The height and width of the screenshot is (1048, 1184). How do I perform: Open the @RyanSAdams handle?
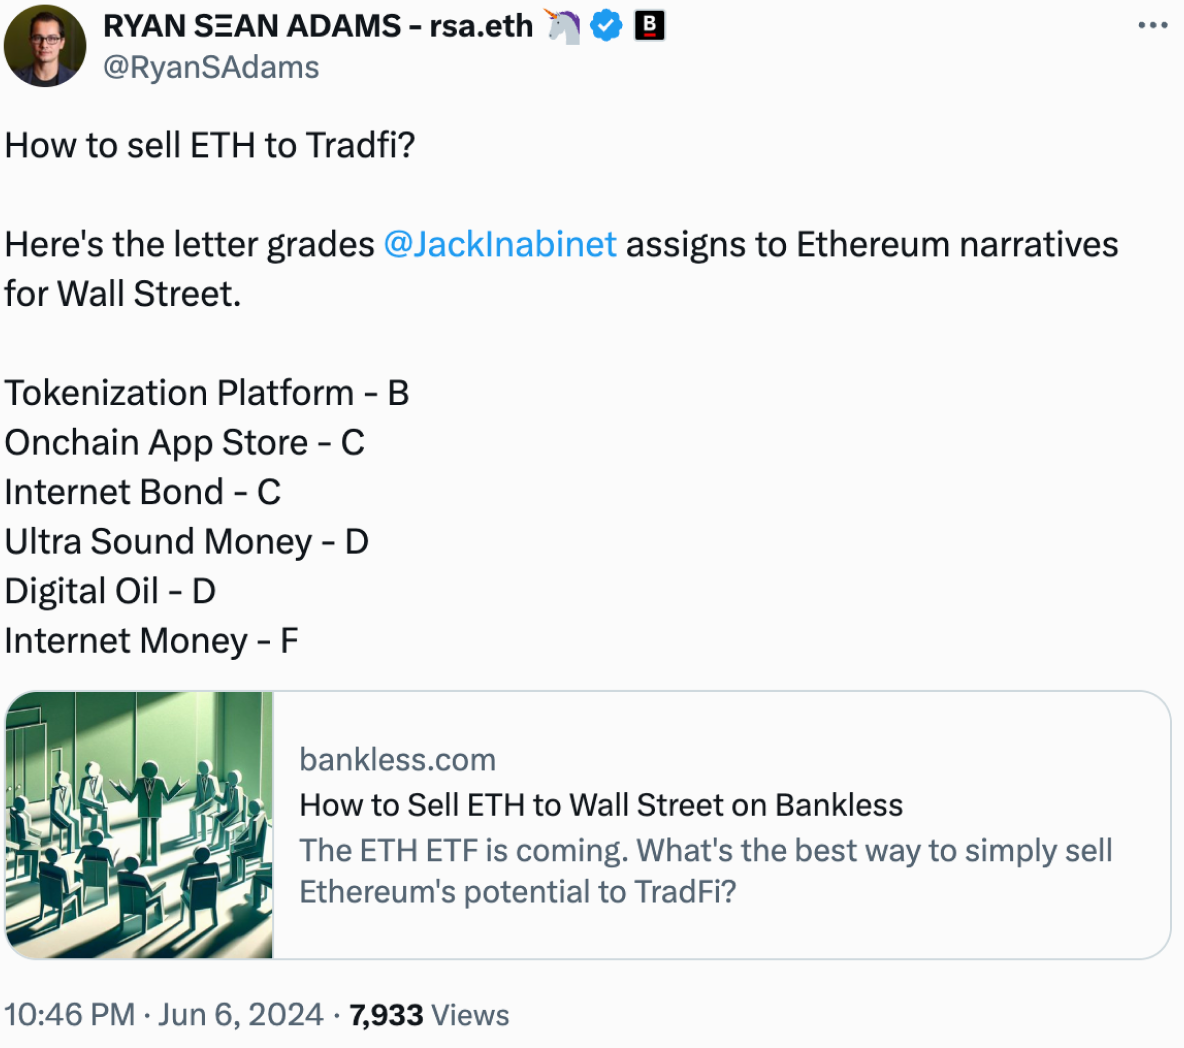pyautogui.click(x=211, y=67)
